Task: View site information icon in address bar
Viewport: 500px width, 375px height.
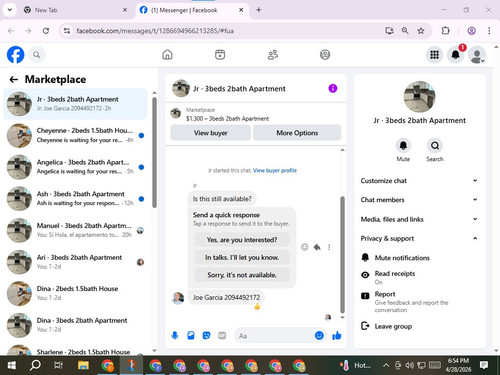Action: (x=67, y=31)
